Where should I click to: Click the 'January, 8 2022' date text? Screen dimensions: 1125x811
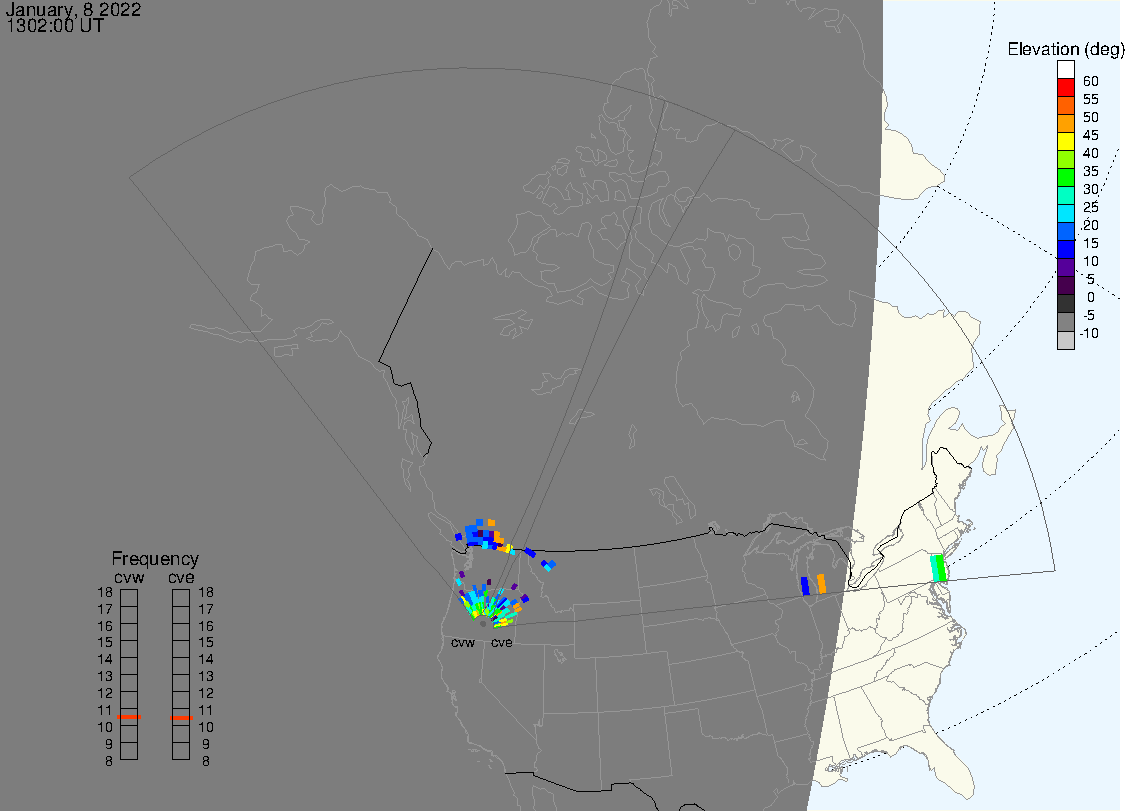(x=74, y=10)
